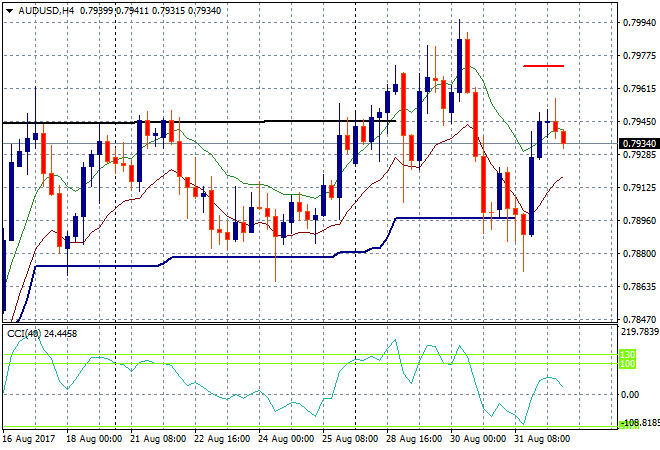
Task: Click the 25 Aug 08:00 time label
Action: pos(350,439)
